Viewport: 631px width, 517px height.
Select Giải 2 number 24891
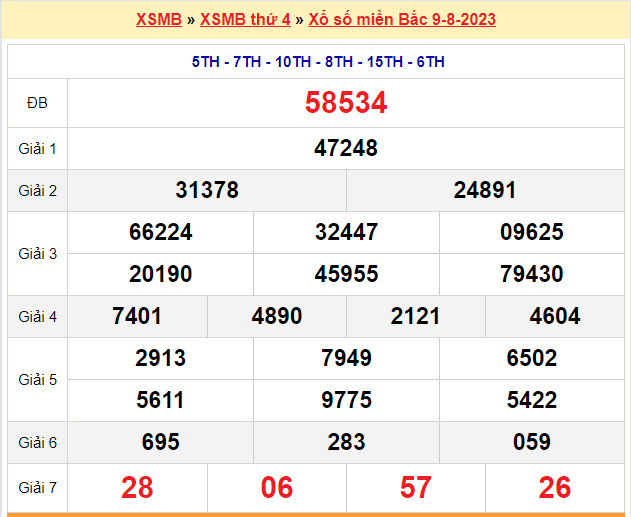485,190
